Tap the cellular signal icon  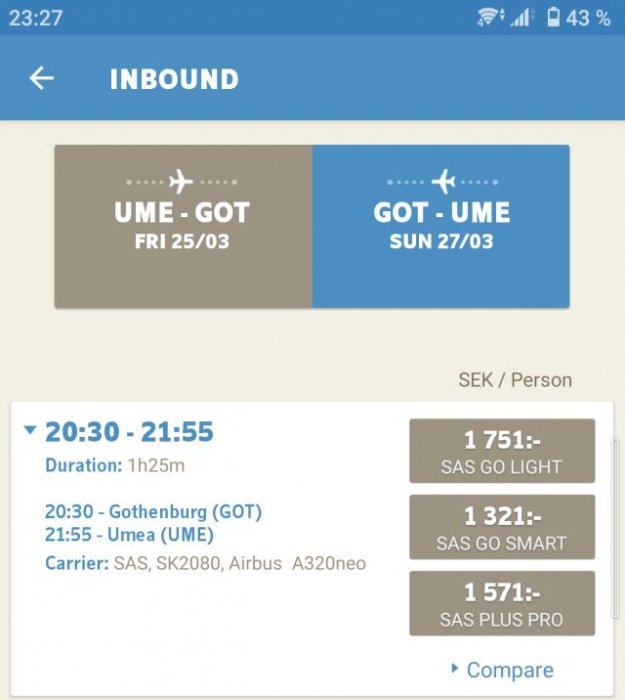pos(522,17)
